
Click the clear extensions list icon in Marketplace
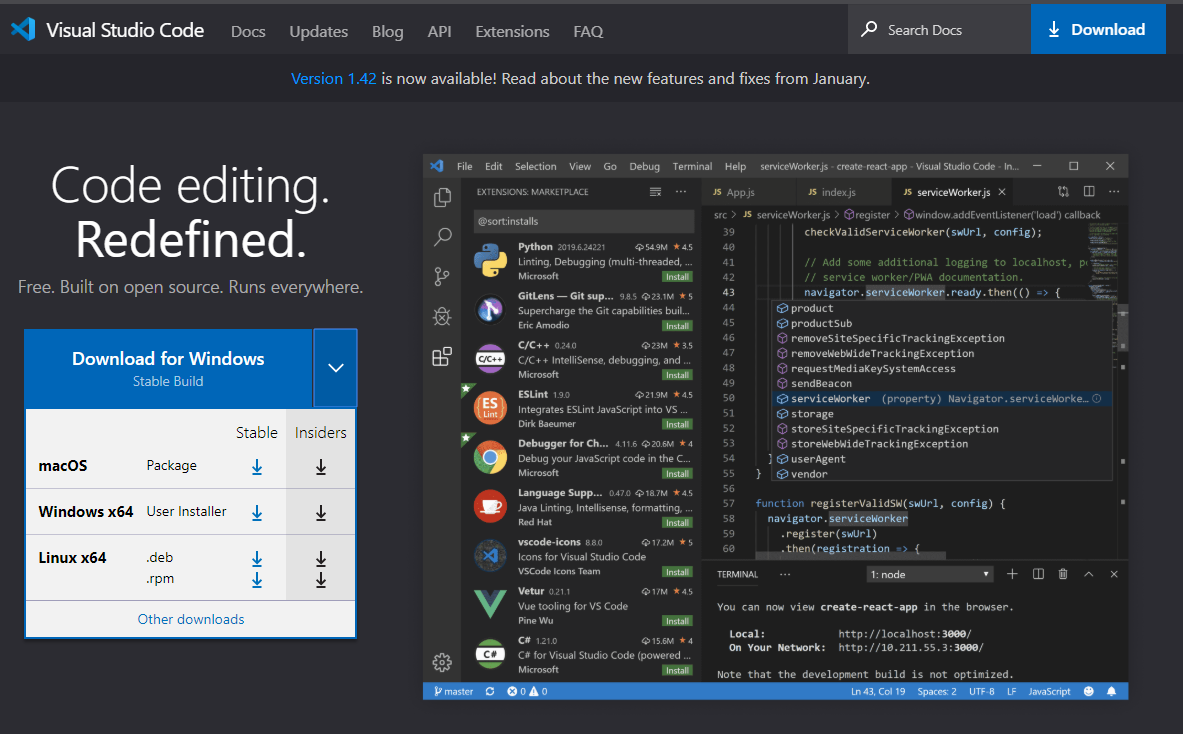click(x=656, y=192)
